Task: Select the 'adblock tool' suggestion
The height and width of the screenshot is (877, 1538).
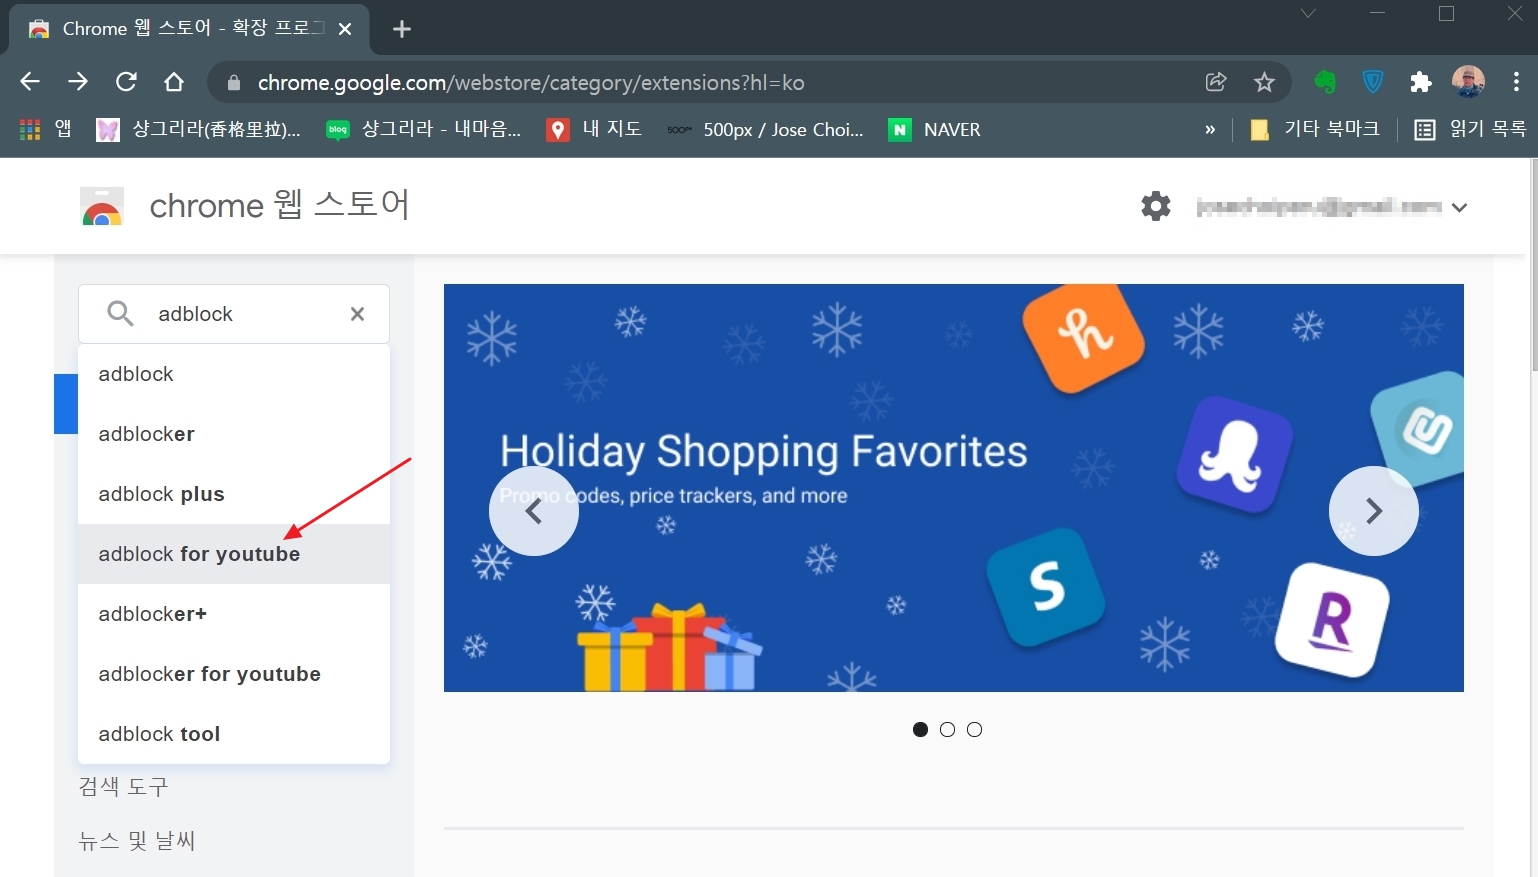Action: (234, 734)
